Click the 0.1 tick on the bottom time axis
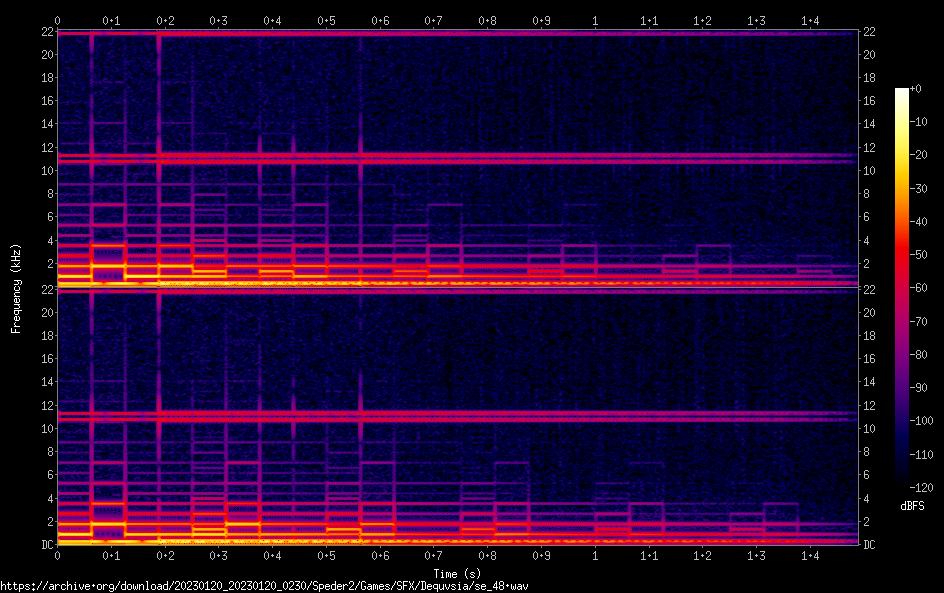944x593 pixels. point(111,555)
